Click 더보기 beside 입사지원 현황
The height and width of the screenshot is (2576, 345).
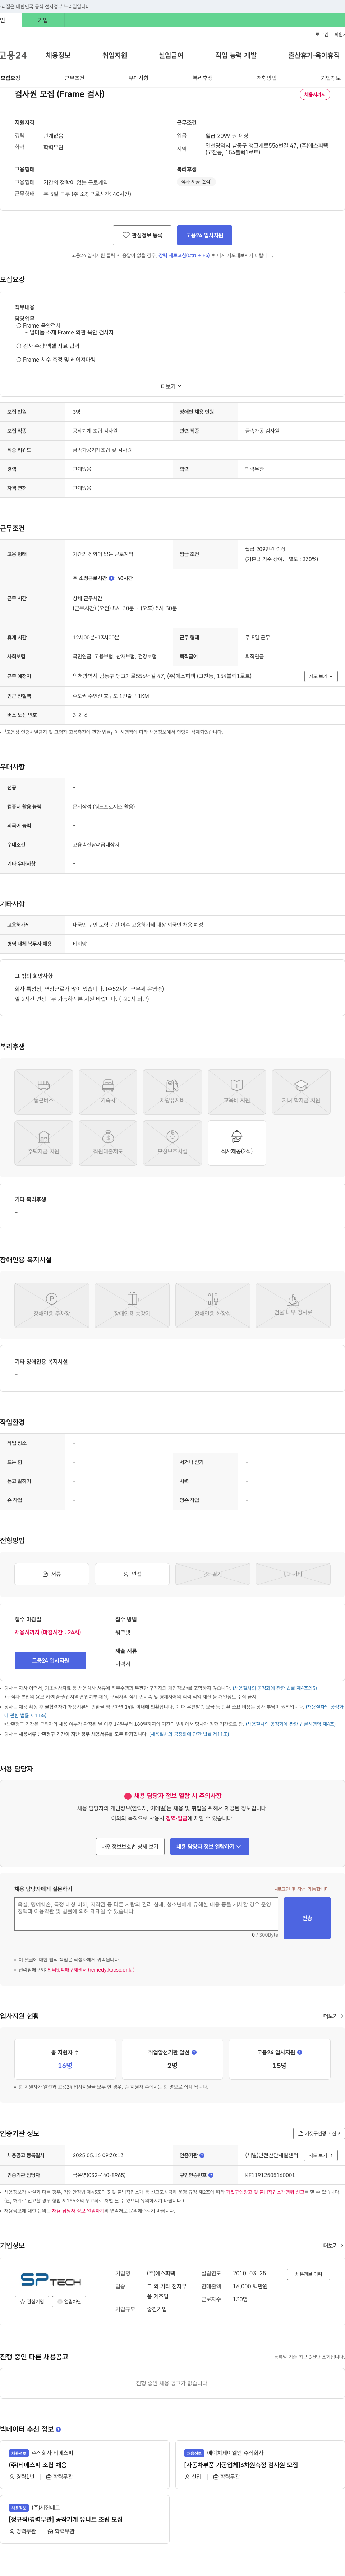[333, 2016]
